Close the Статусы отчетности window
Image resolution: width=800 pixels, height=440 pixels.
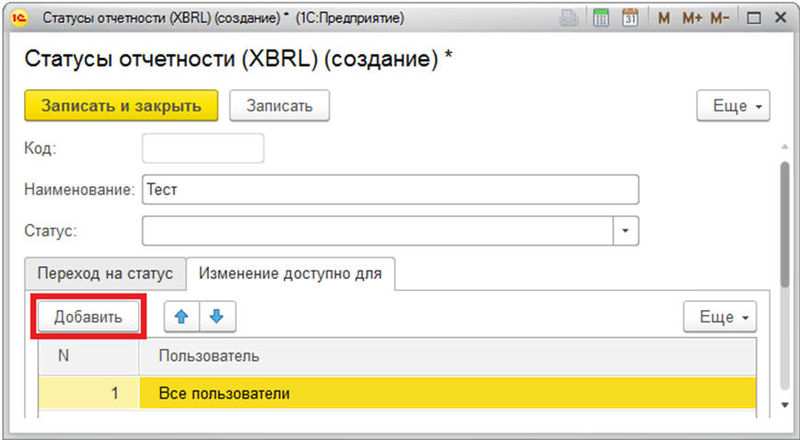[781, 18]
